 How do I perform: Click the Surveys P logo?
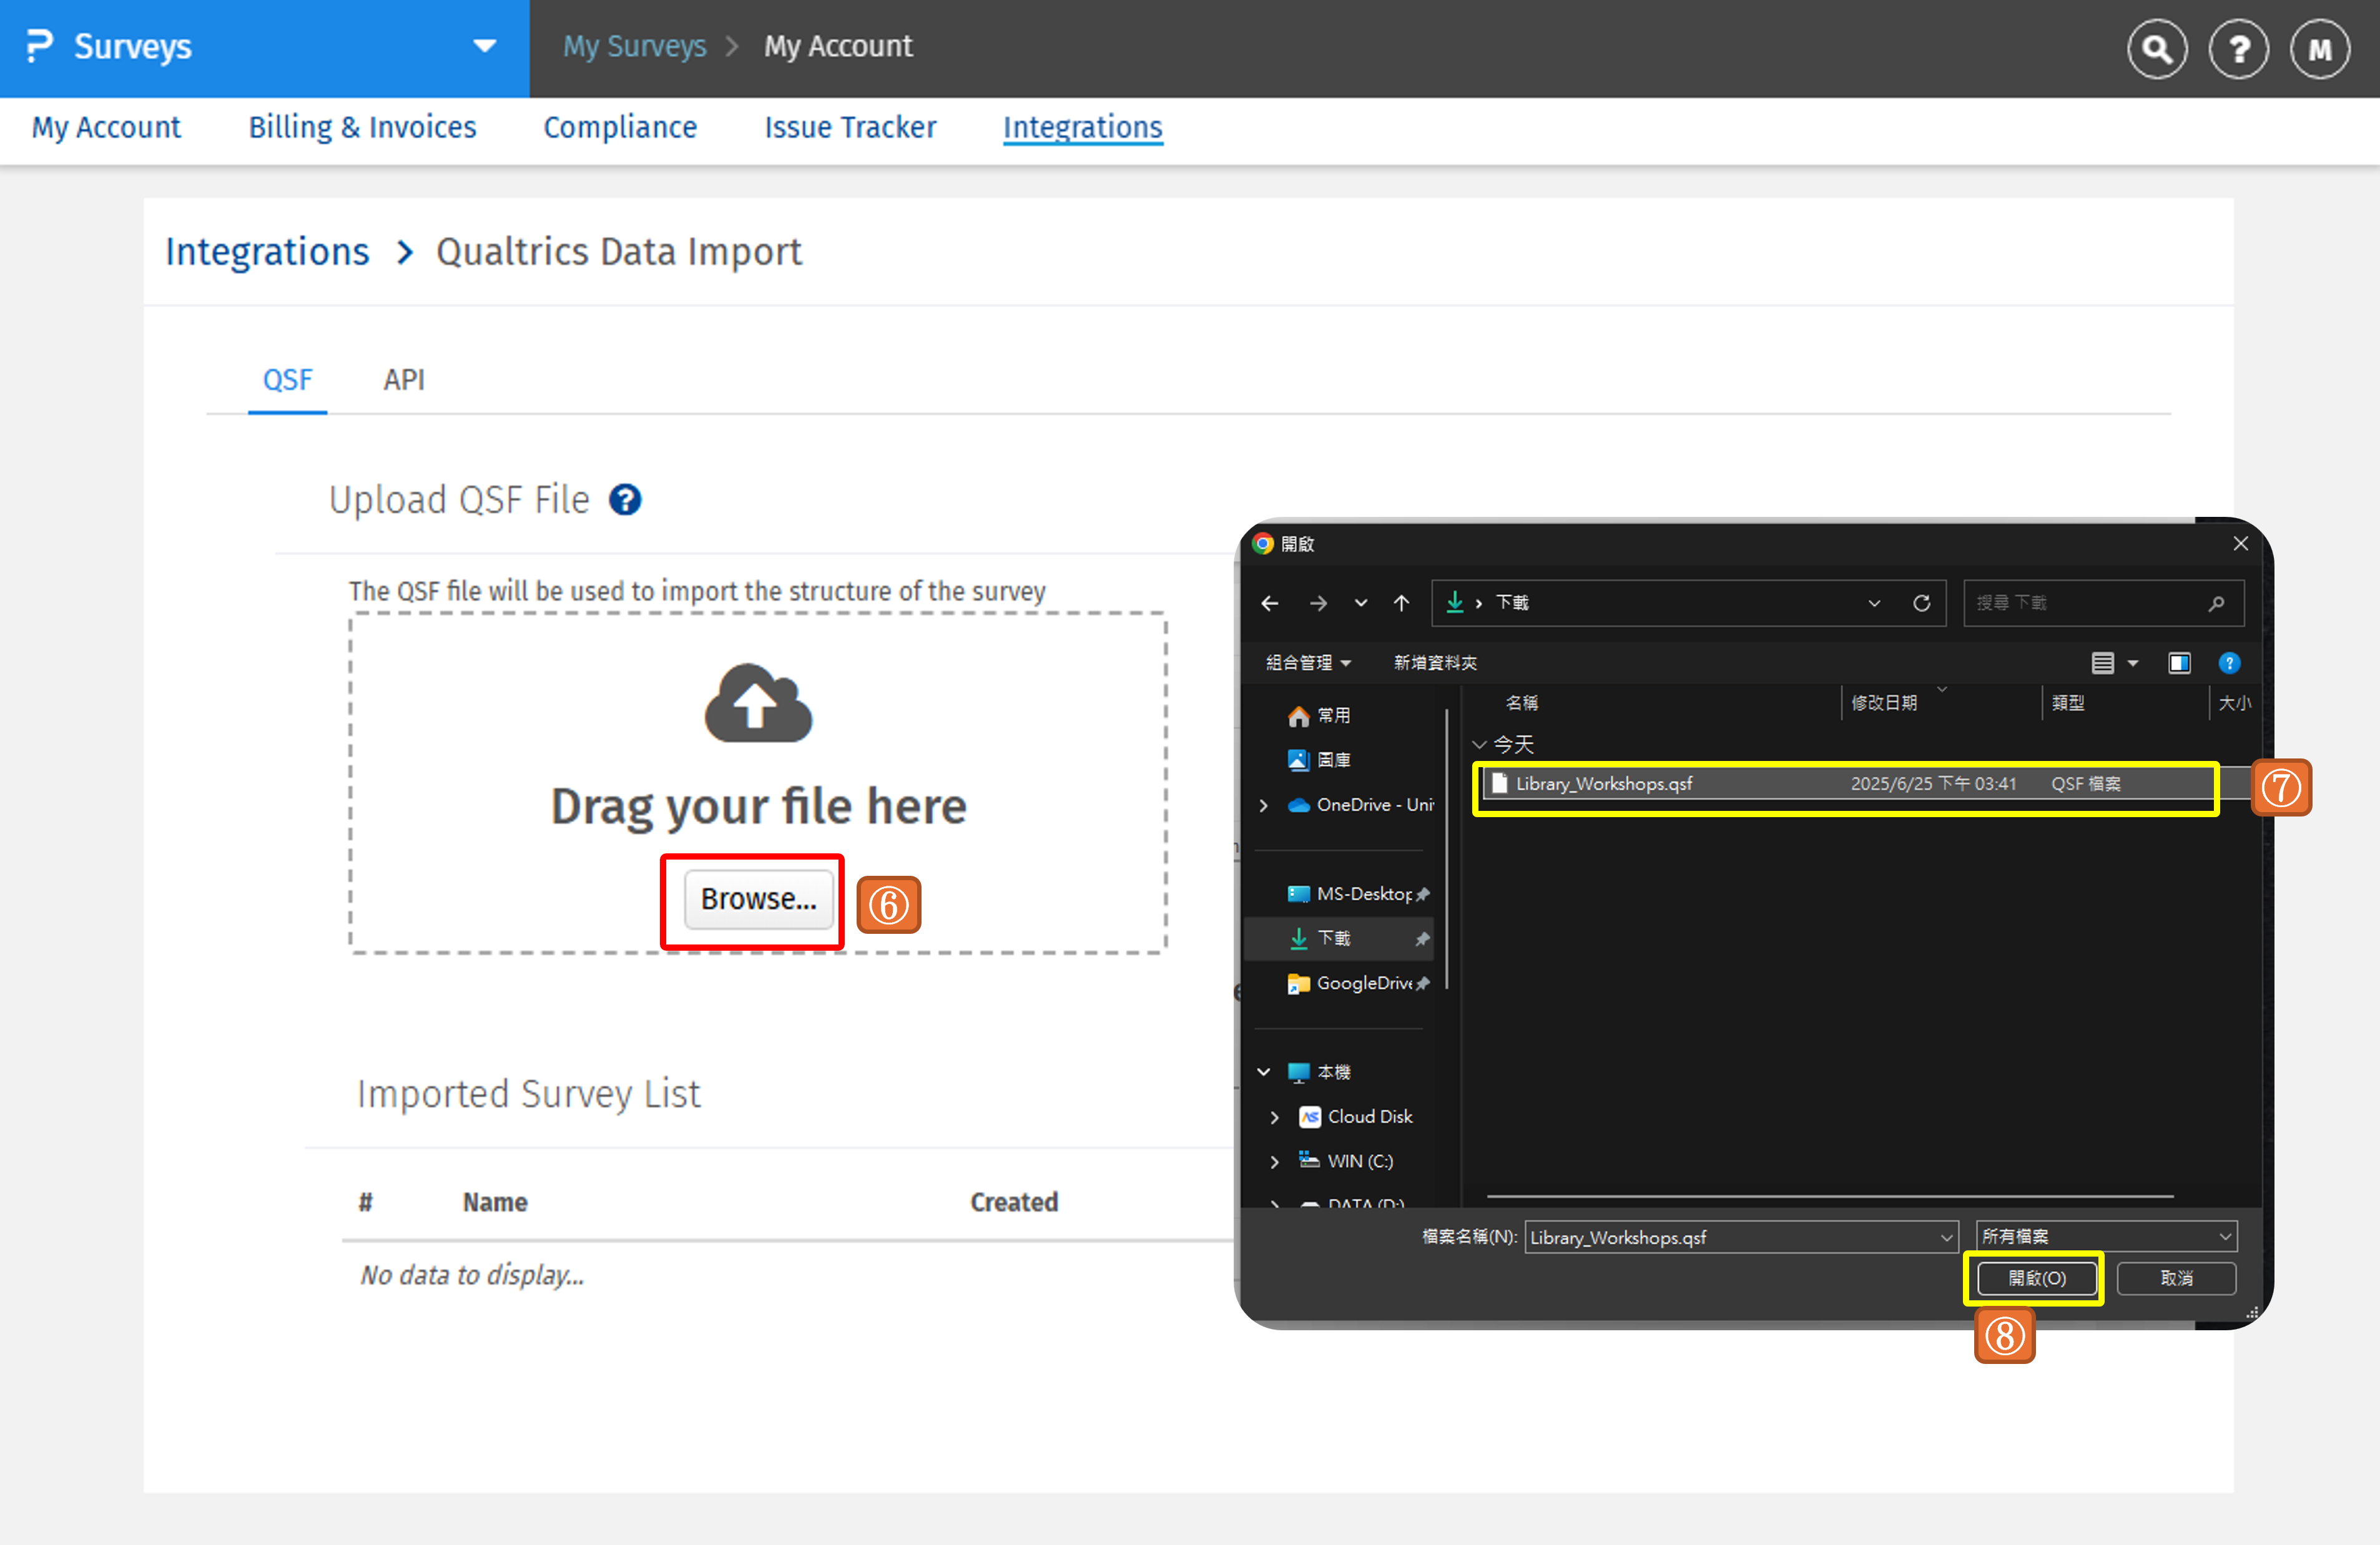[x=38, y=46]
